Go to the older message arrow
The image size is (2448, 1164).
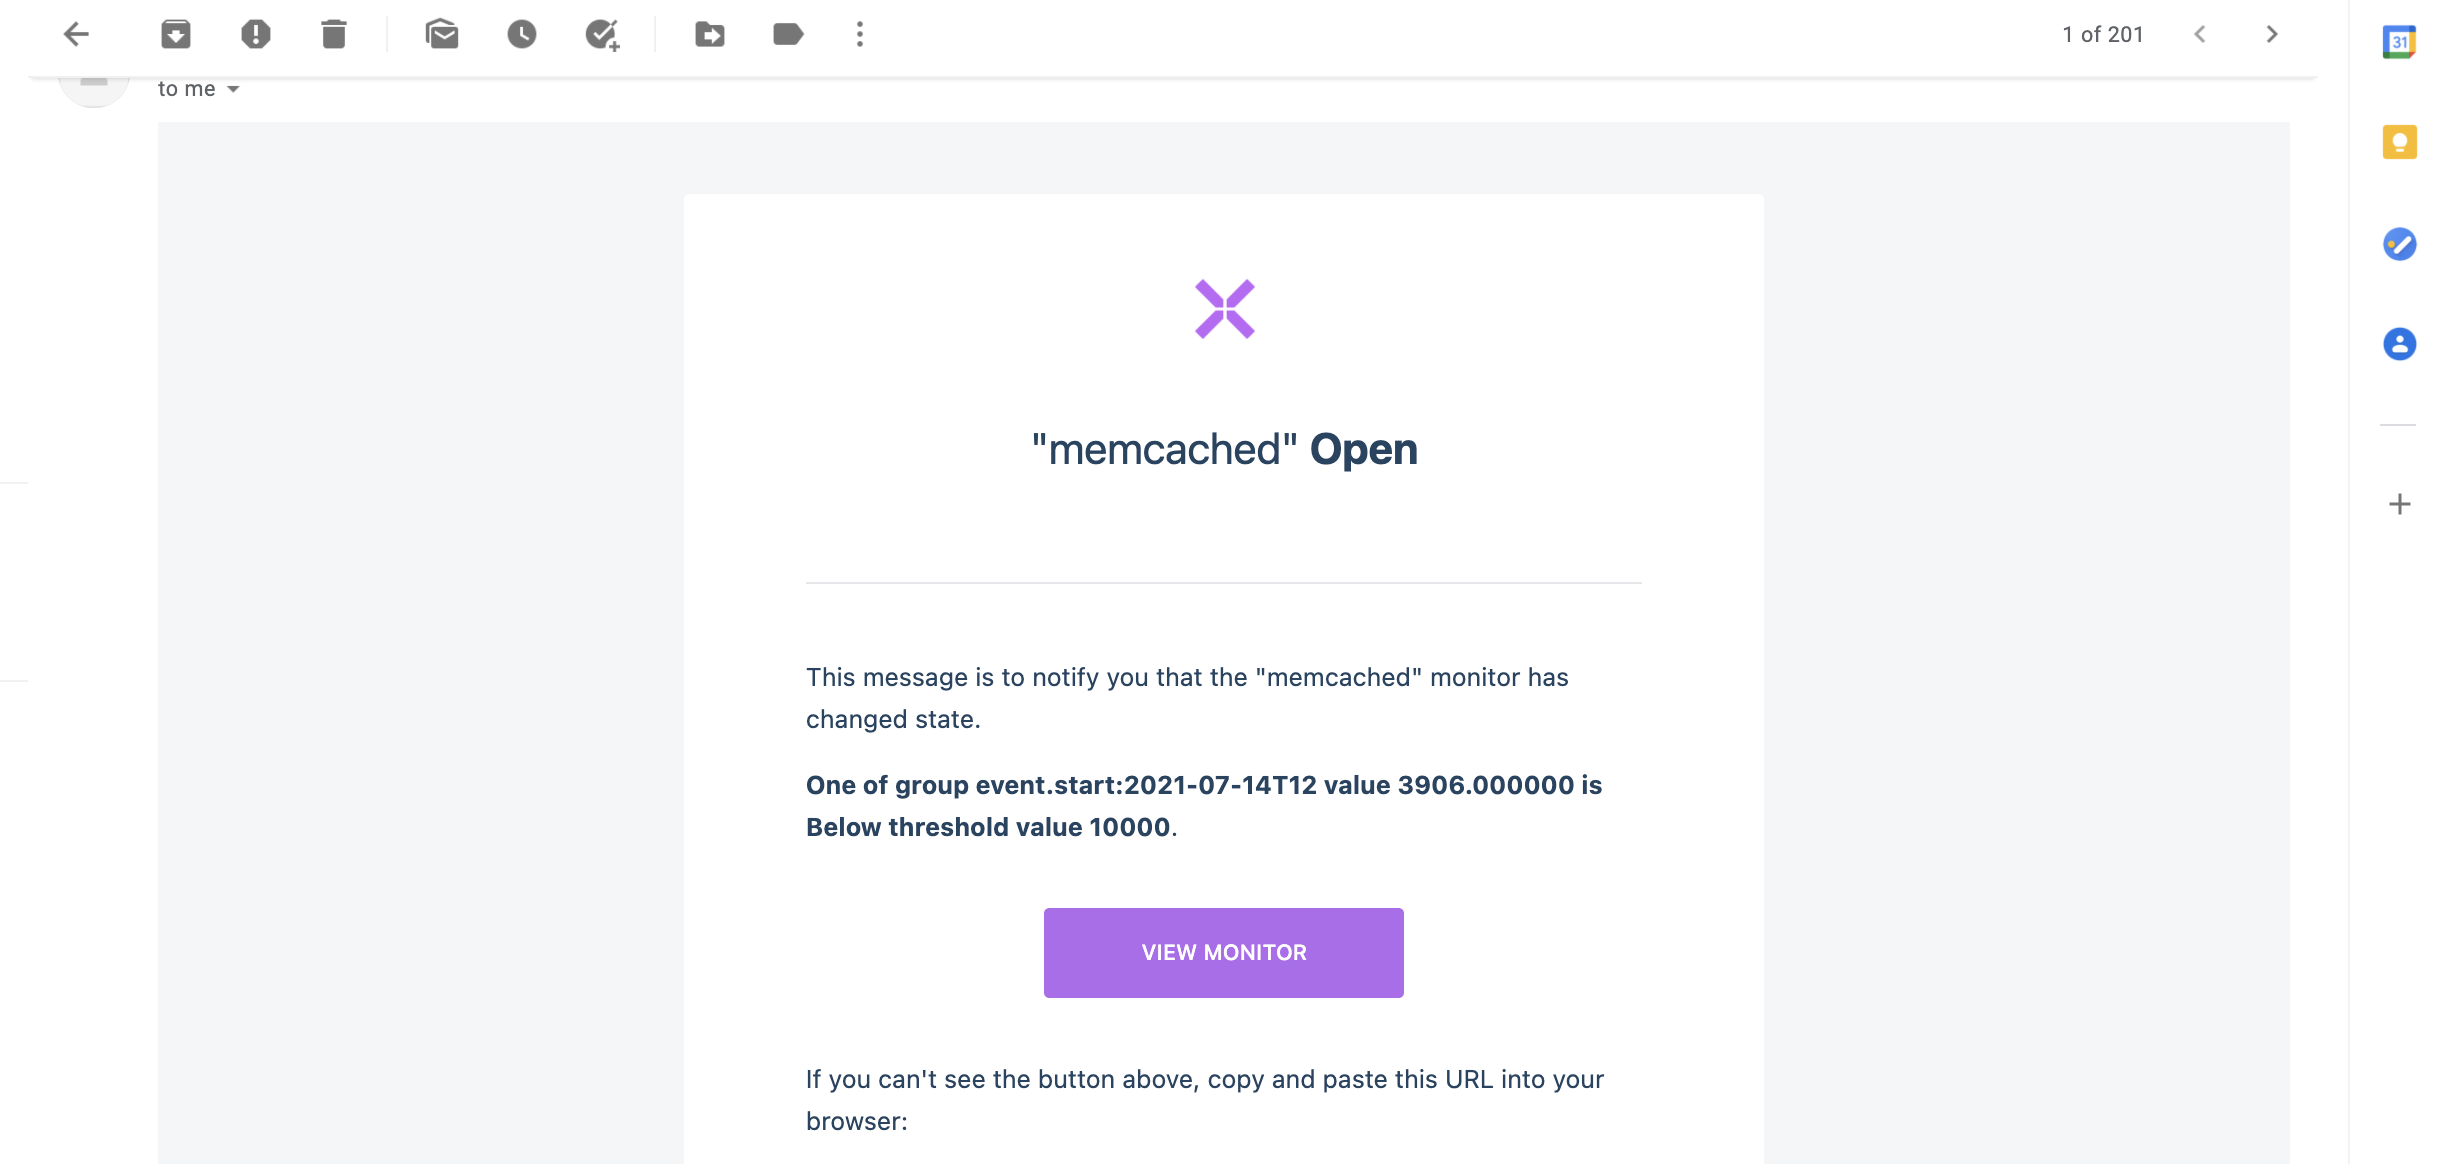click(2272, 34)
